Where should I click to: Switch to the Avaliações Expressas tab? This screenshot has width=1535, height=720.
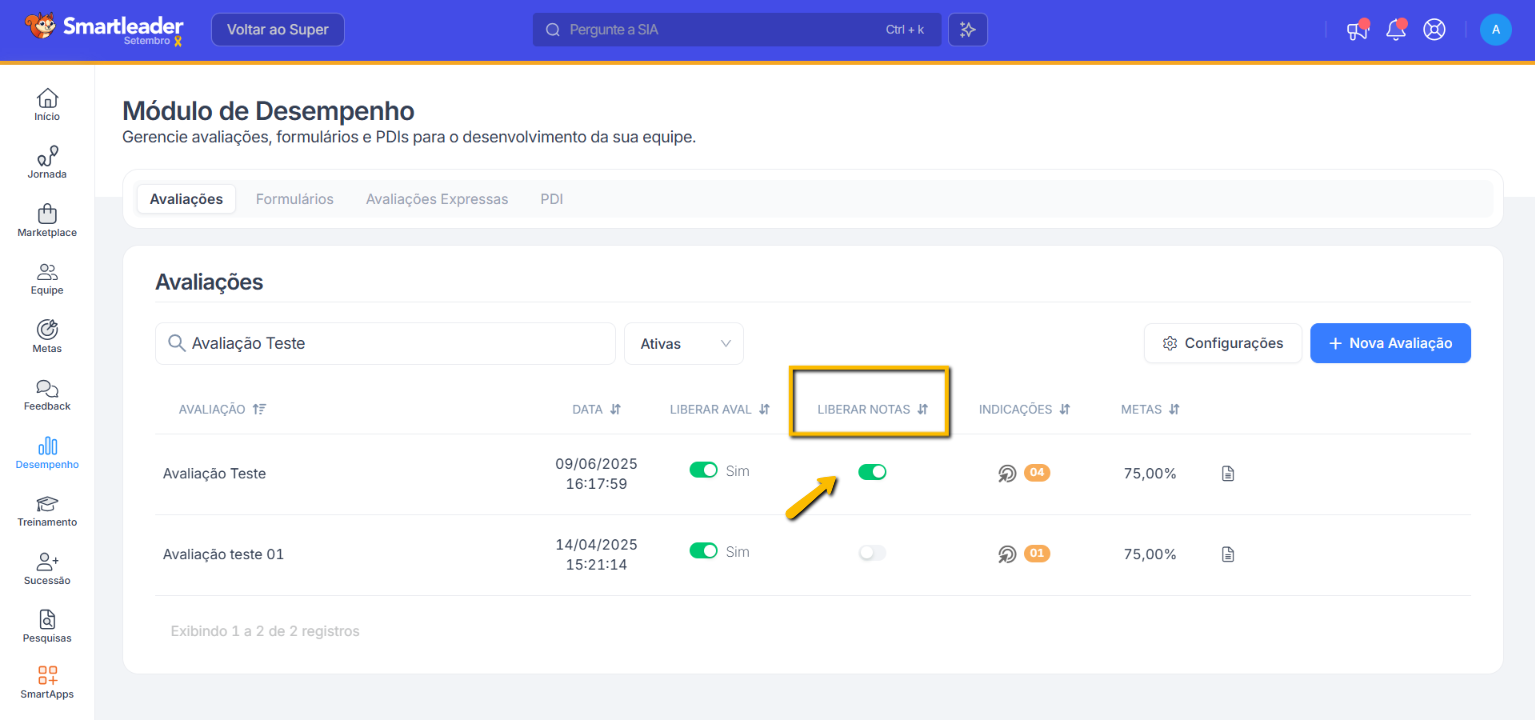[x=437, y=199]
